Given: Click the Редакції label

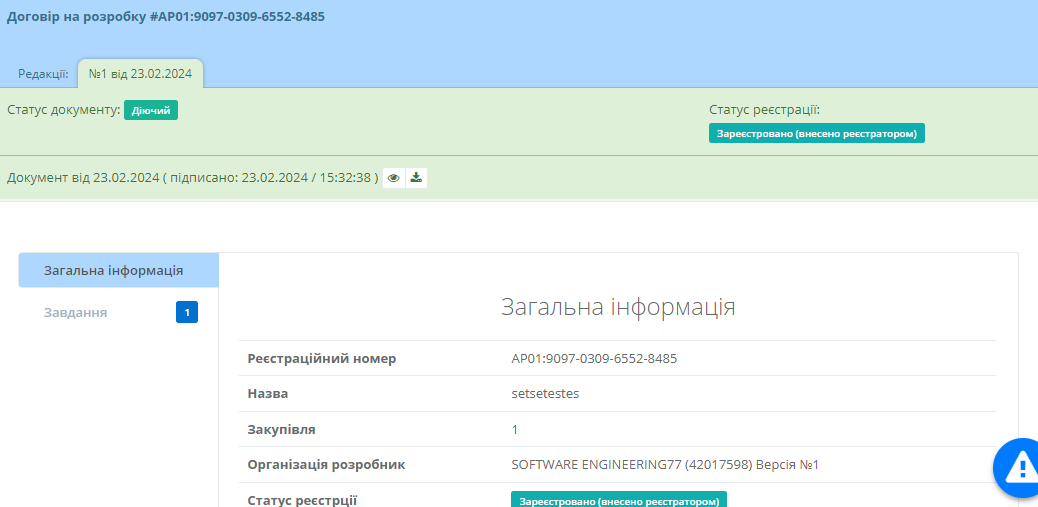Looking at the screenshot, I should click(43, 73).
